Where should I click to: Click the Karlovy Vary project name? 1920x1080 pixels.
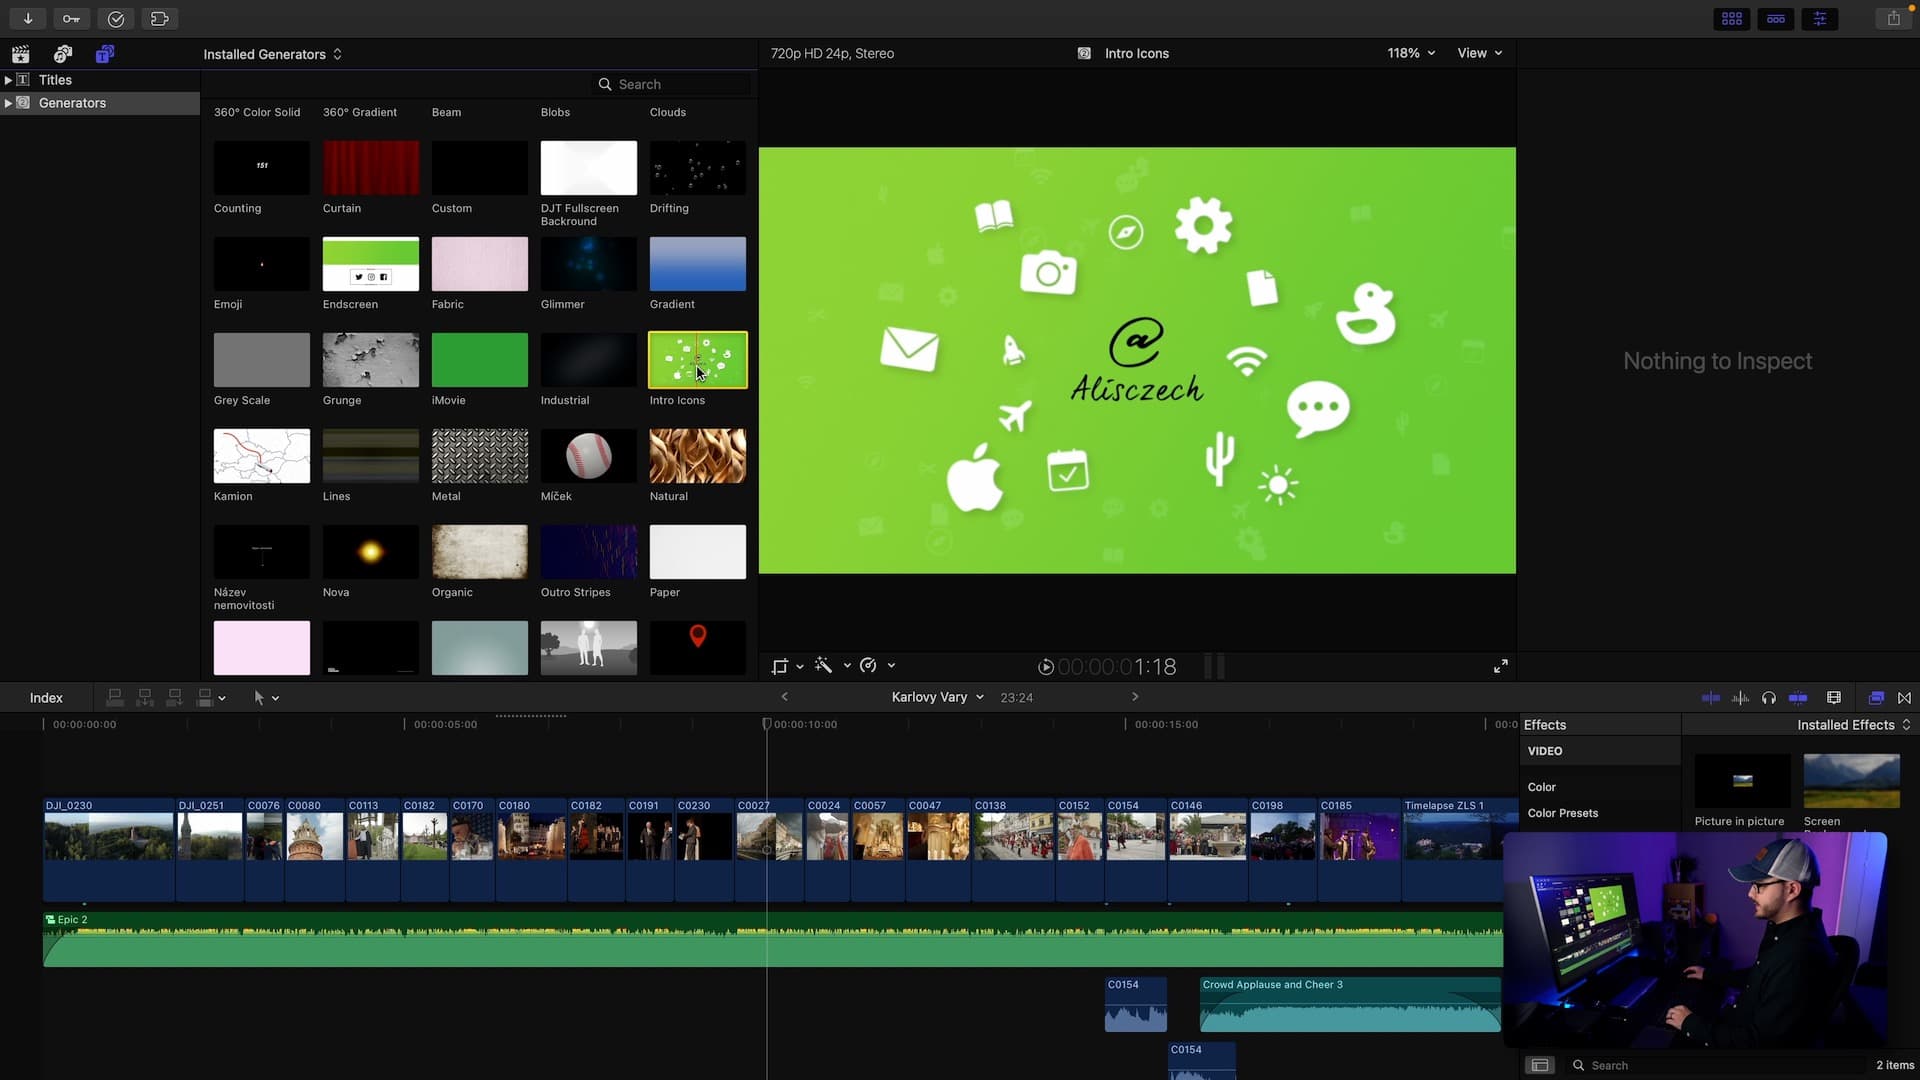929,697
